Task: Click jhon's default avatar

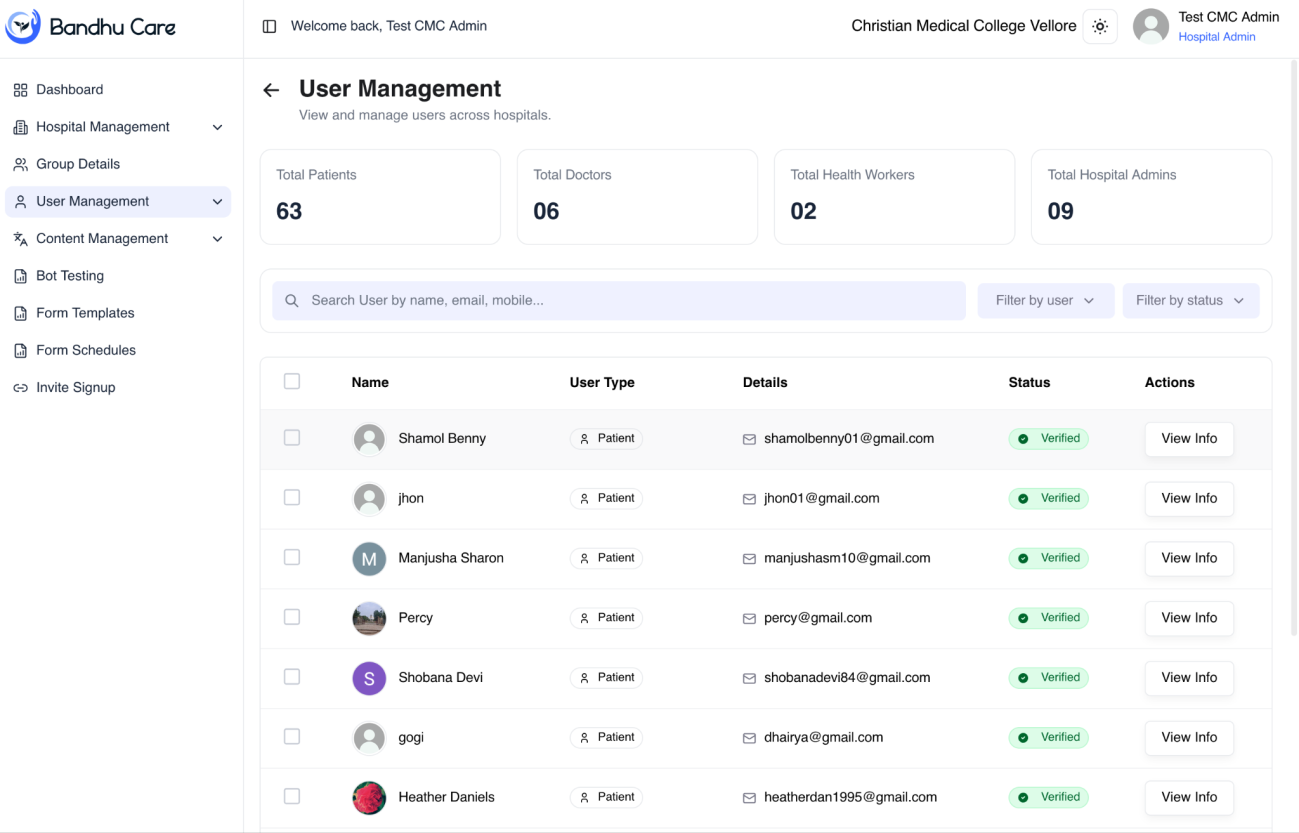Action: pos(369,499)
